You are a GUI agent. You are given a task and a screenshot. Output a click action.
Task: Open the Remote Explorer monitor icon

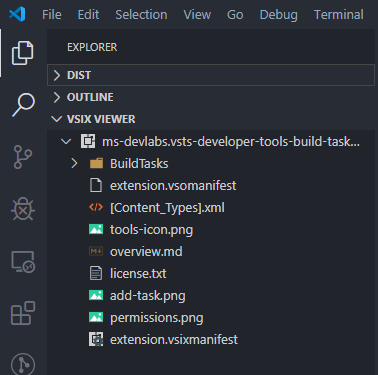(x=23, y=262)
